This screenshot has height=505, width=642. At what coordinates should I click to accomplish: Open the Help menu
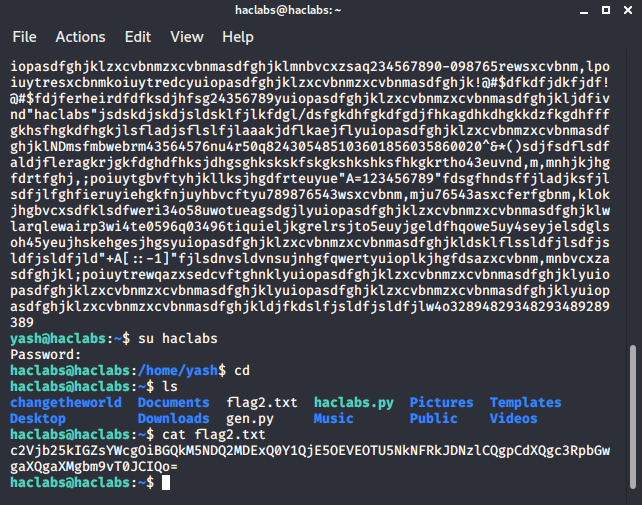(x=238, y=37)
